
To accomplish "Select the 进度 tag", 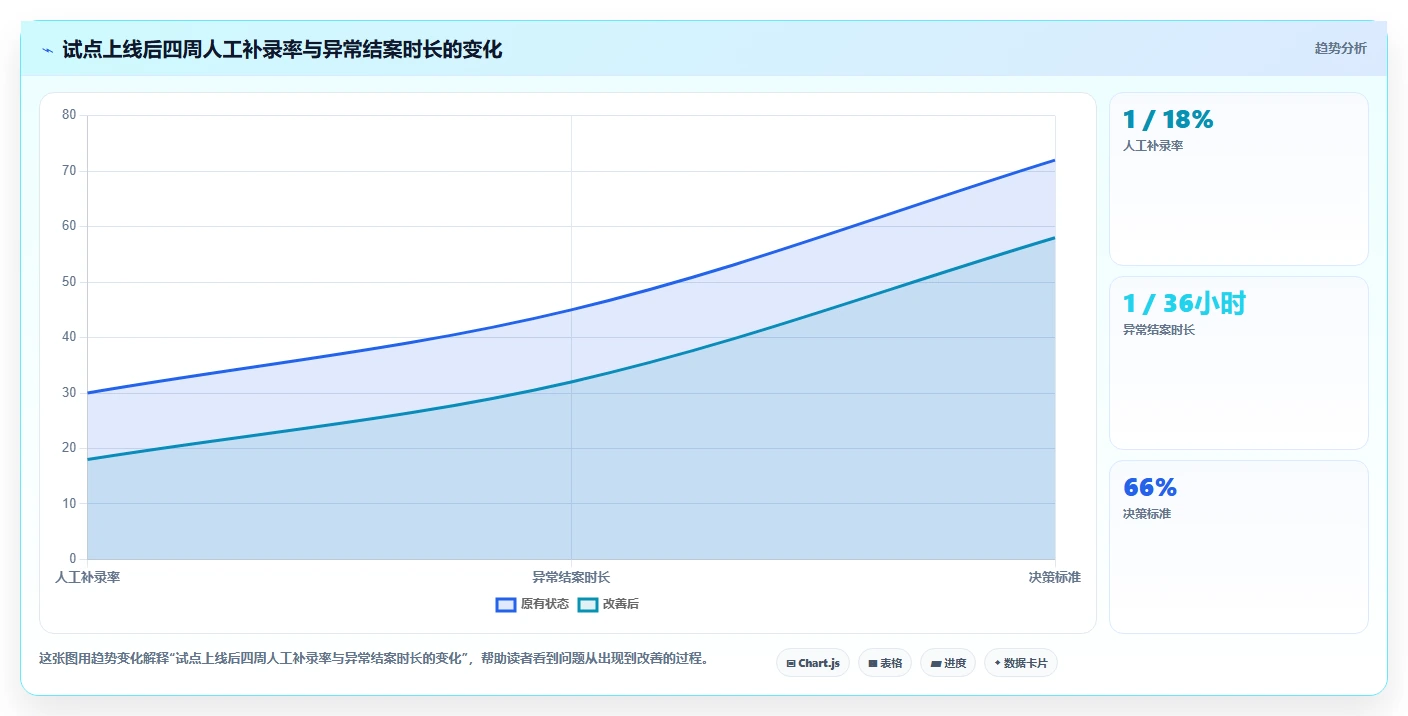I will pyautogui.click(x=948, y=663).
